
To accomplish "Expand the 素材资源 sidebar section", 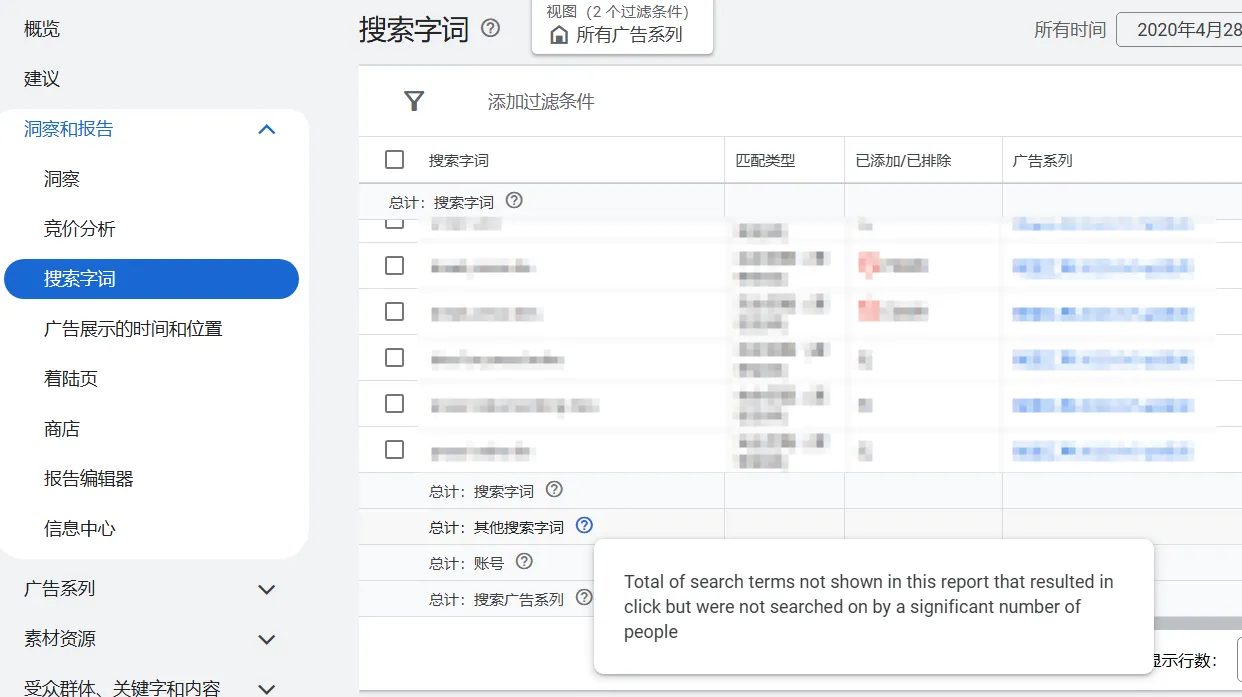I will (x=267, y=639).
